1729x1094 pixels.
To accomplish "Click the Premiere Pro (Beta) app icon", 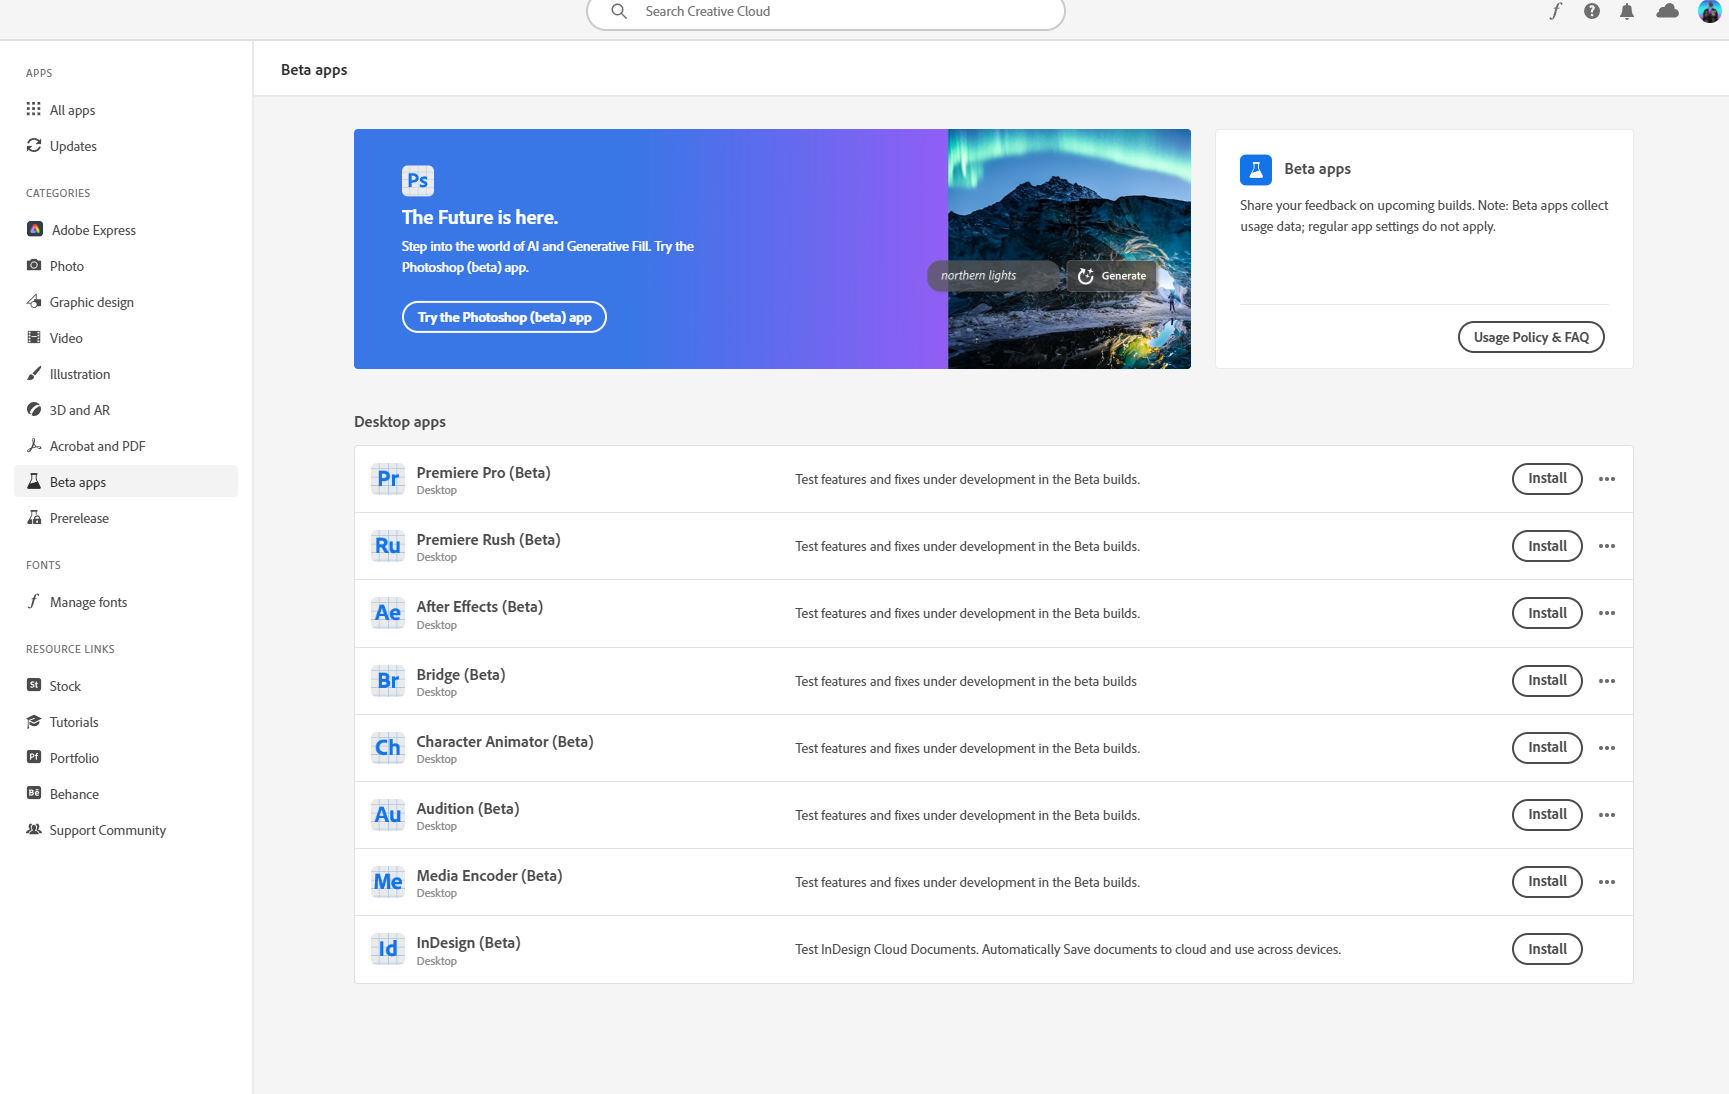I will point(387,478).
